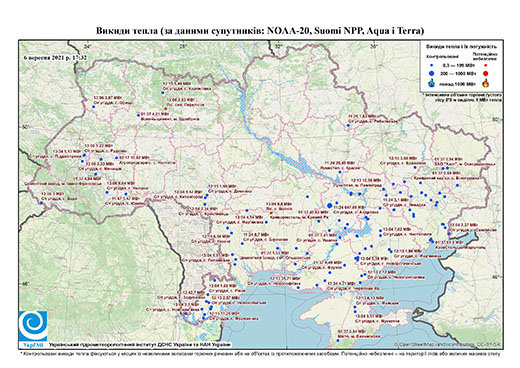520x368 pixels.
Task: Click the blue marker labeled 3.87 MW
Action: click(94, 107)
